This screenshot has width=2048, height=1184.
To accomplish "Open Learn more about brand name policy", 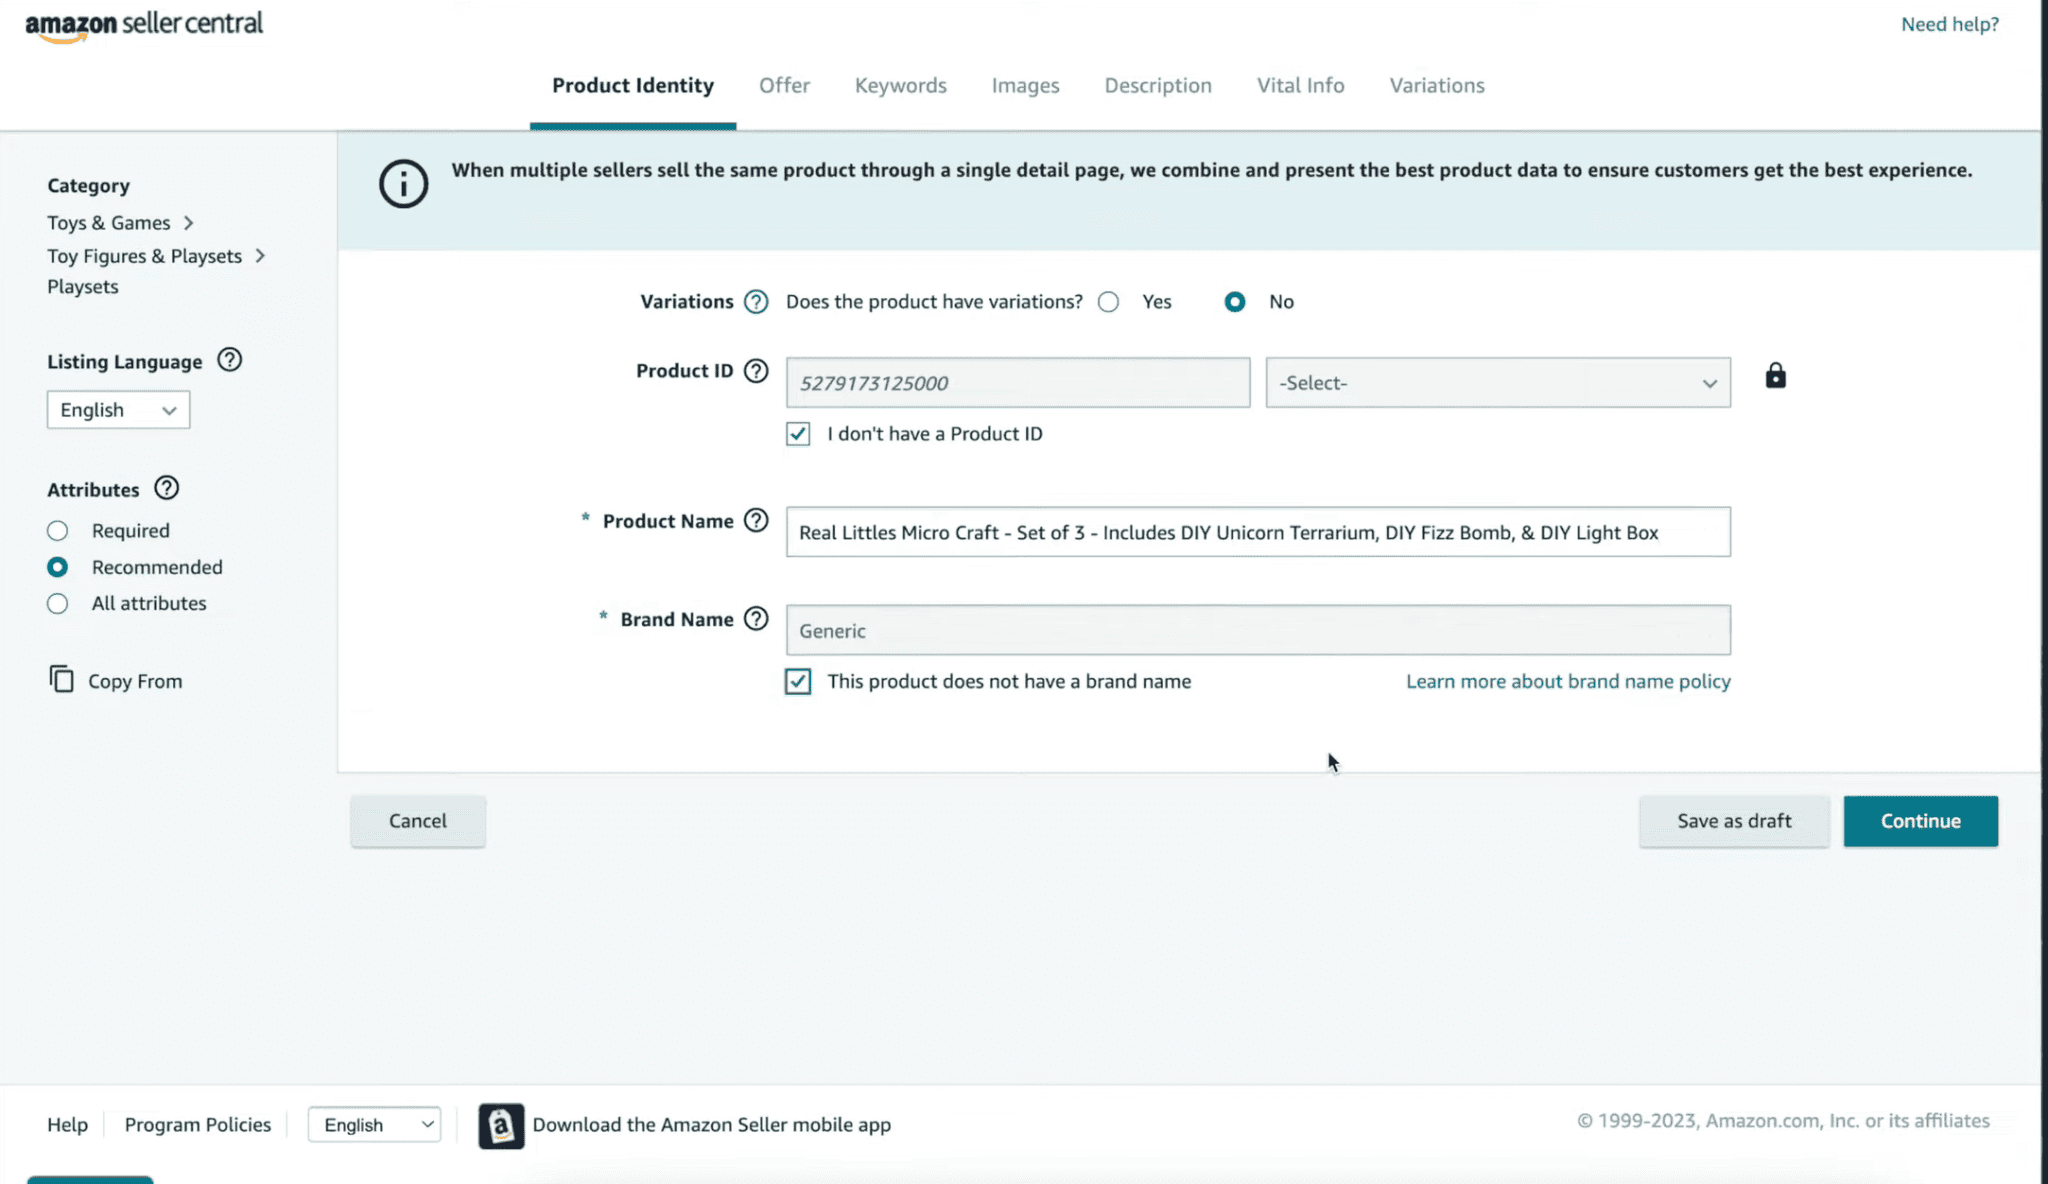I will pyautogui.click(x=1567, y=681).
